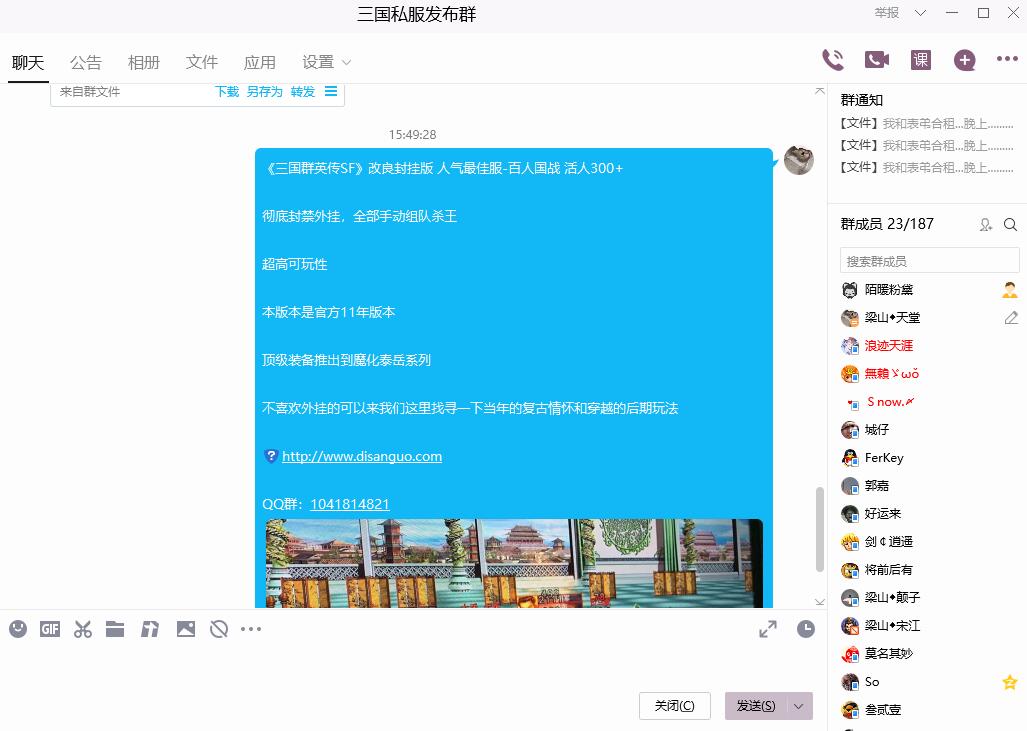Image resolution: width=1027 pixels, height=731 pixels.
Task: Click the owner badge beside 陌暖粉黛
Action: point(1010,290)
